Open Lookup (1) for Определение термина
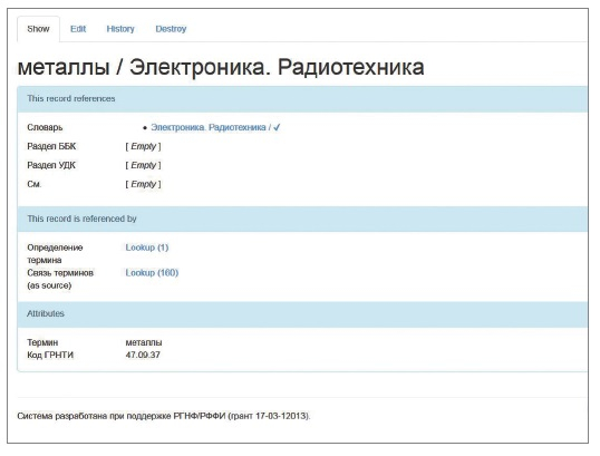 tap(147, 247)
